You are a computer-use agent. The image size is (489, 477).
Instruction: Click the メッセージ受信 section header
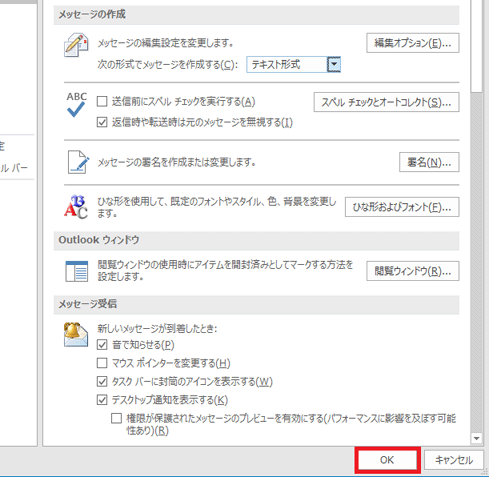point(256,304)
